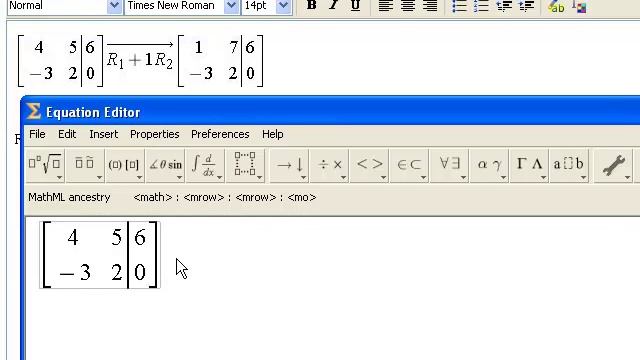The height and width of the screenshot is (360, 640).
Task: Open the Insert menu in Equation Editor
Action: (x=104, y=134)
